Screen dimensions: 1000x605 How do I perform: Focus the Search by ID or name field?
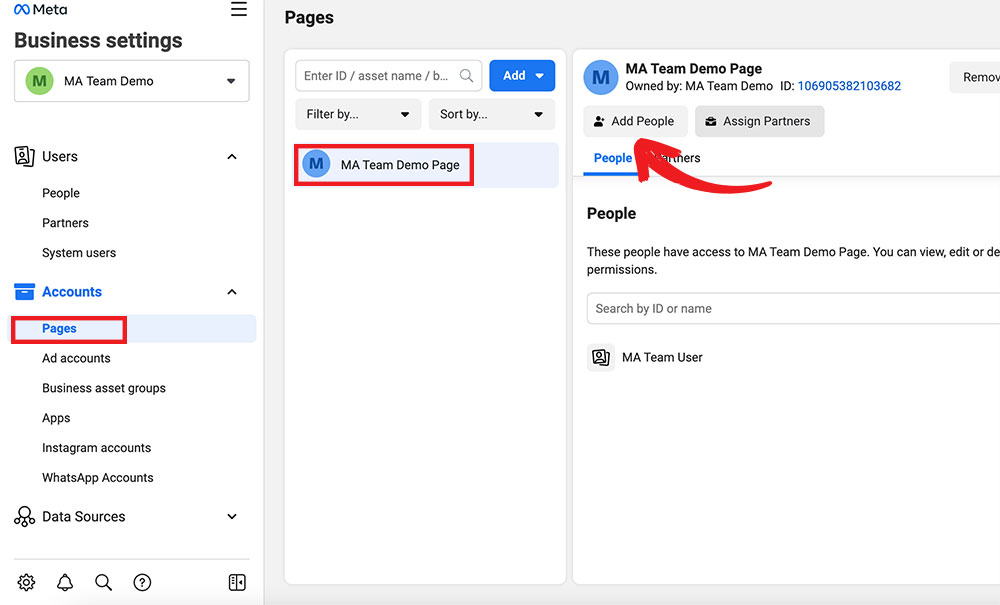coord(790,309)
